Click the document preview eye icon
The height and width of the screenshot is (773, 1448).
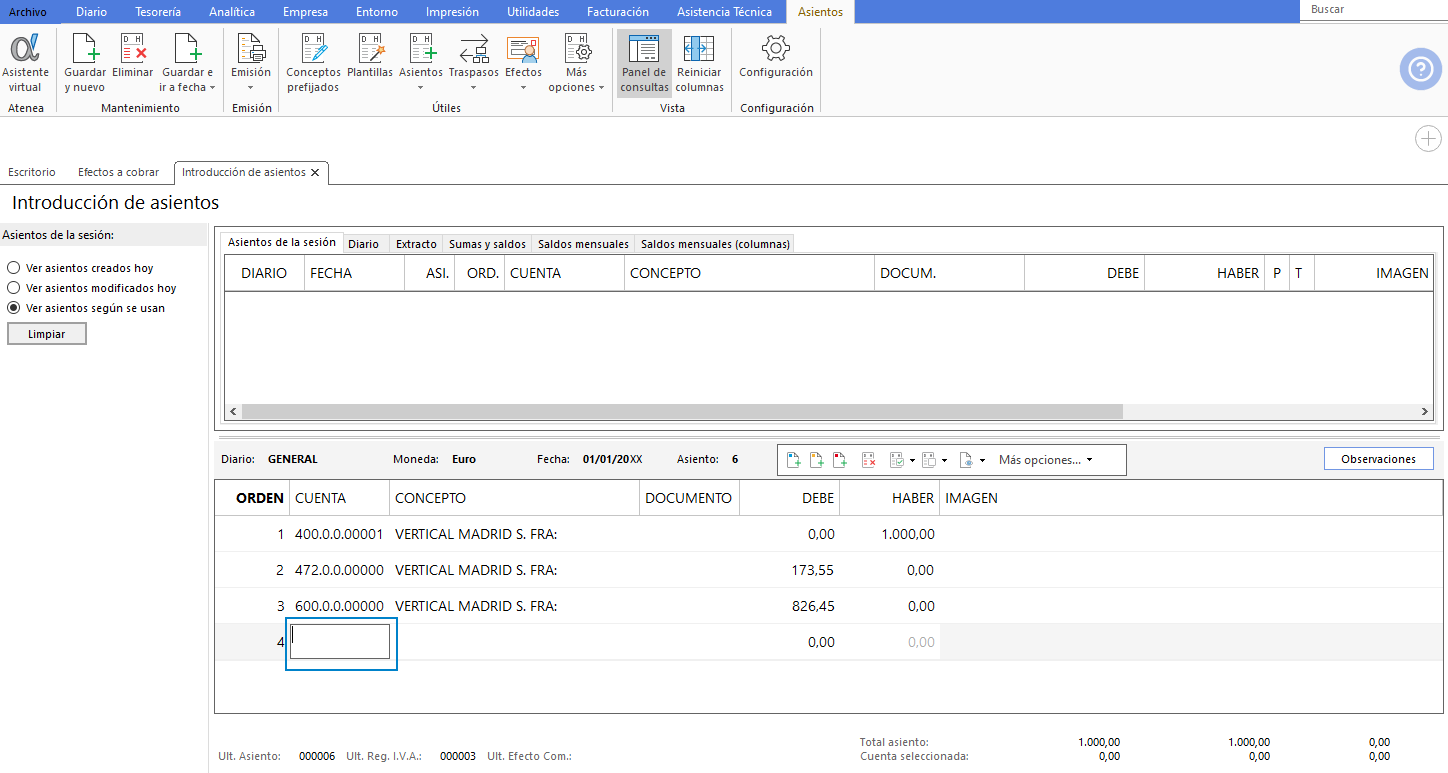[966, 460]
